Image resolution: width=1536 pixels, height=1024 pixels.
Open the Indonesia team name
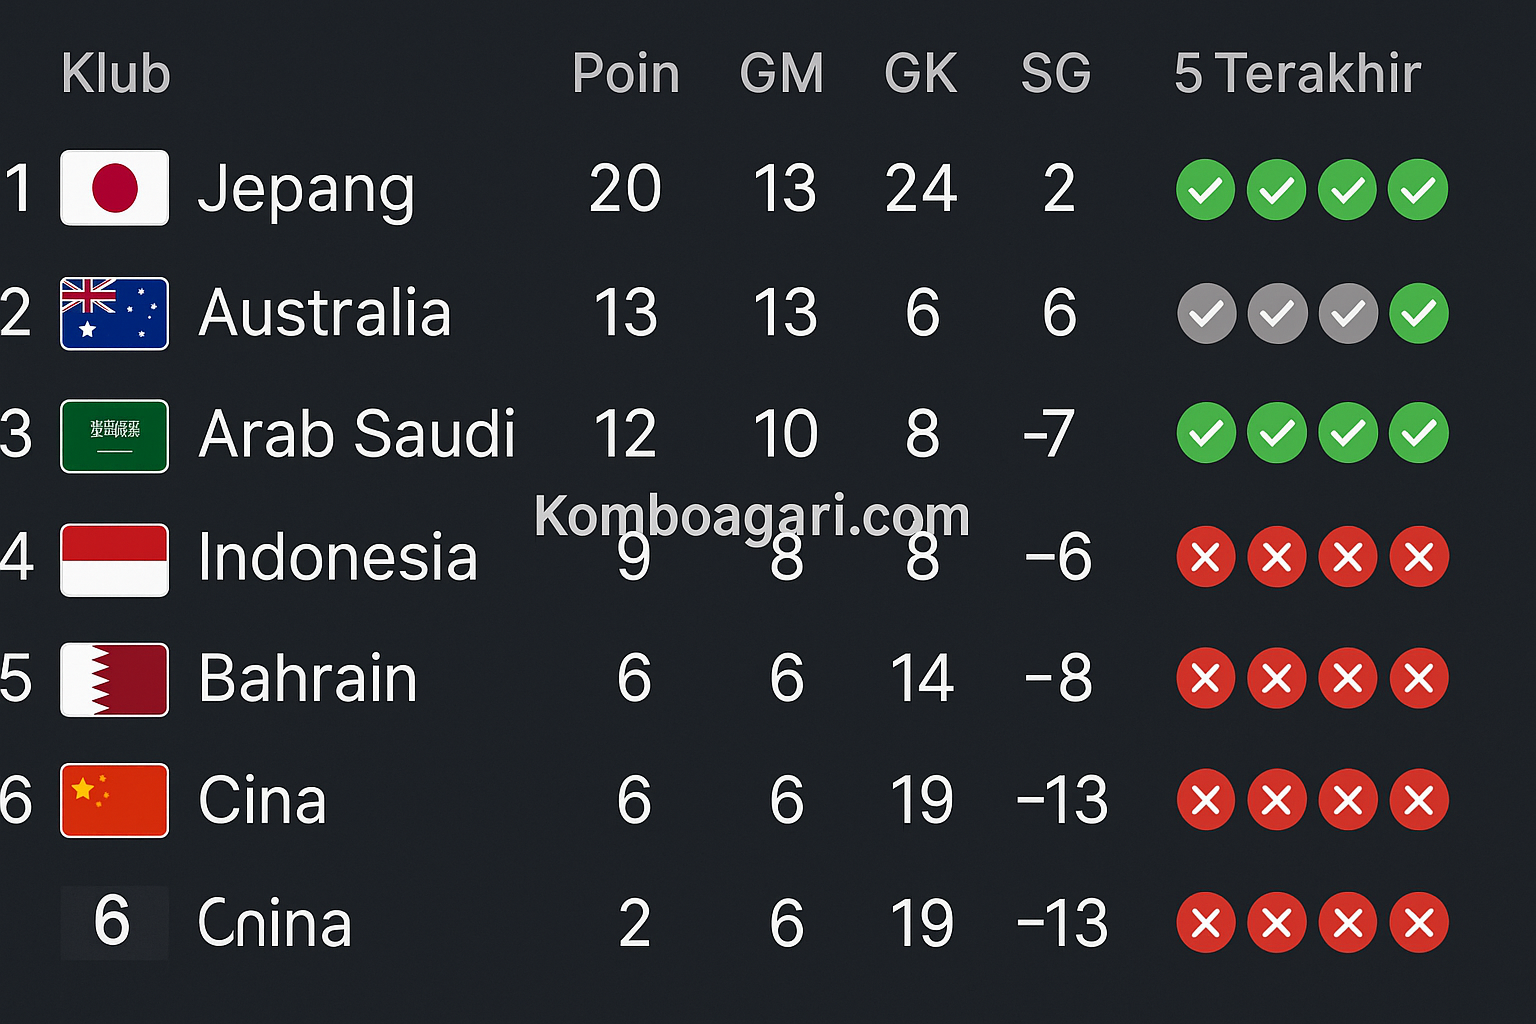pos(338,556)
